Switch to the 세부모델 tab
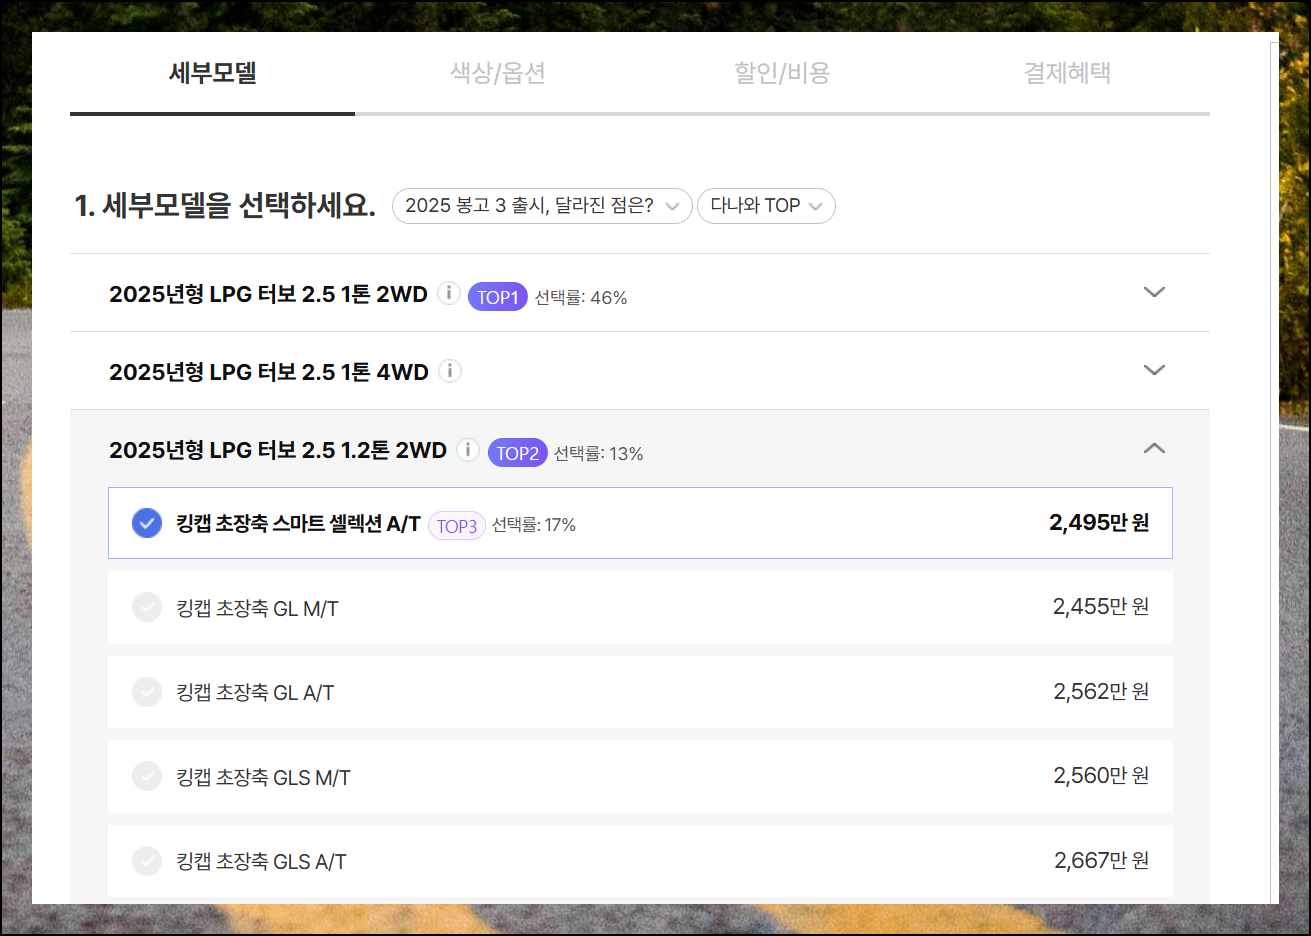Screen dimensions: 1311x936 [212, 73]
